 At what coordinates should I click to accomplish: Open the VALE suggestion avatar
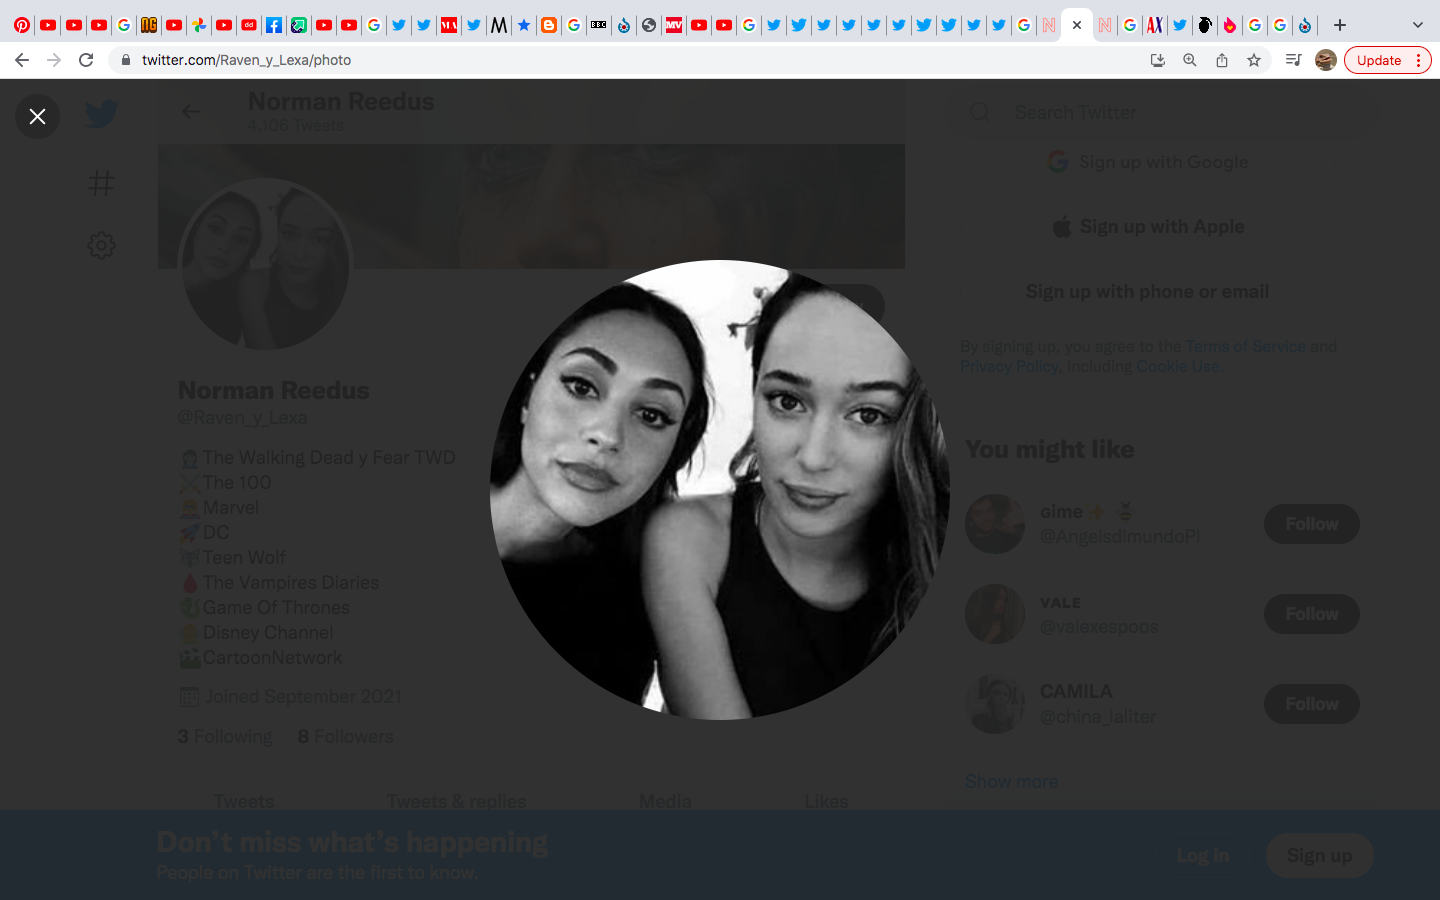[995, 614]
